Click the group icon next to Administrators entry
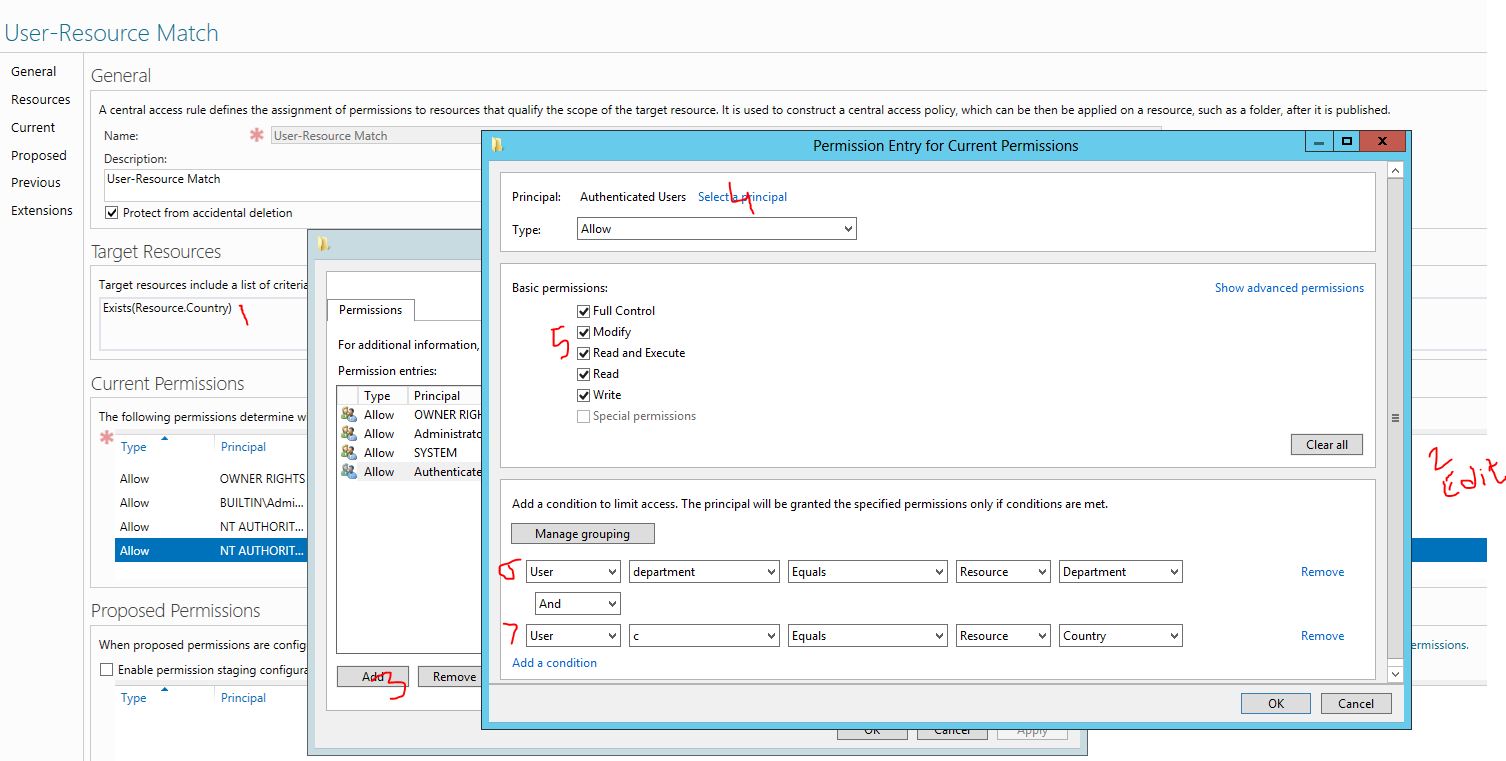This screenshot has width=1506, height=761. [x=351, y=433]
